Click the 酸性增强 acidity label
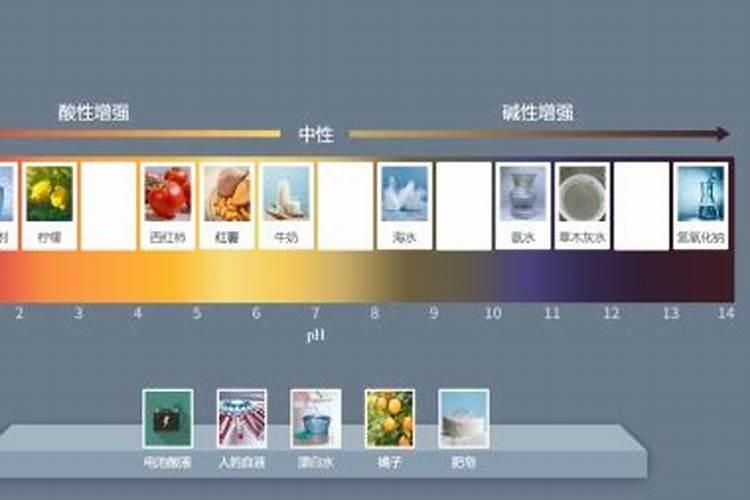 point(94,112)
